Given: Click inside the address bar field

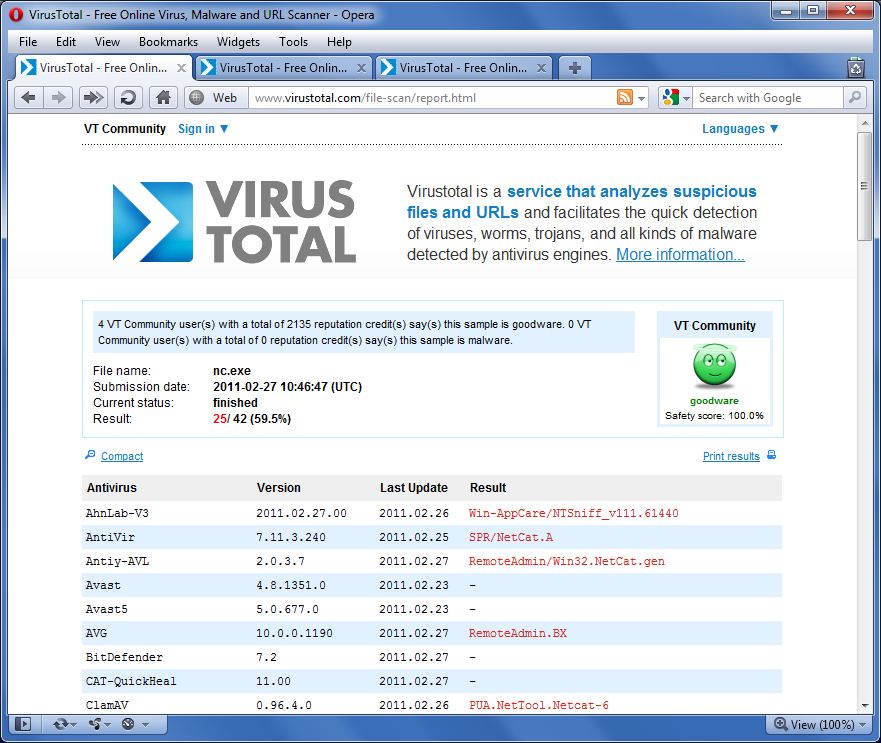Looking at the screenshot, I should [x=420, y=97].
